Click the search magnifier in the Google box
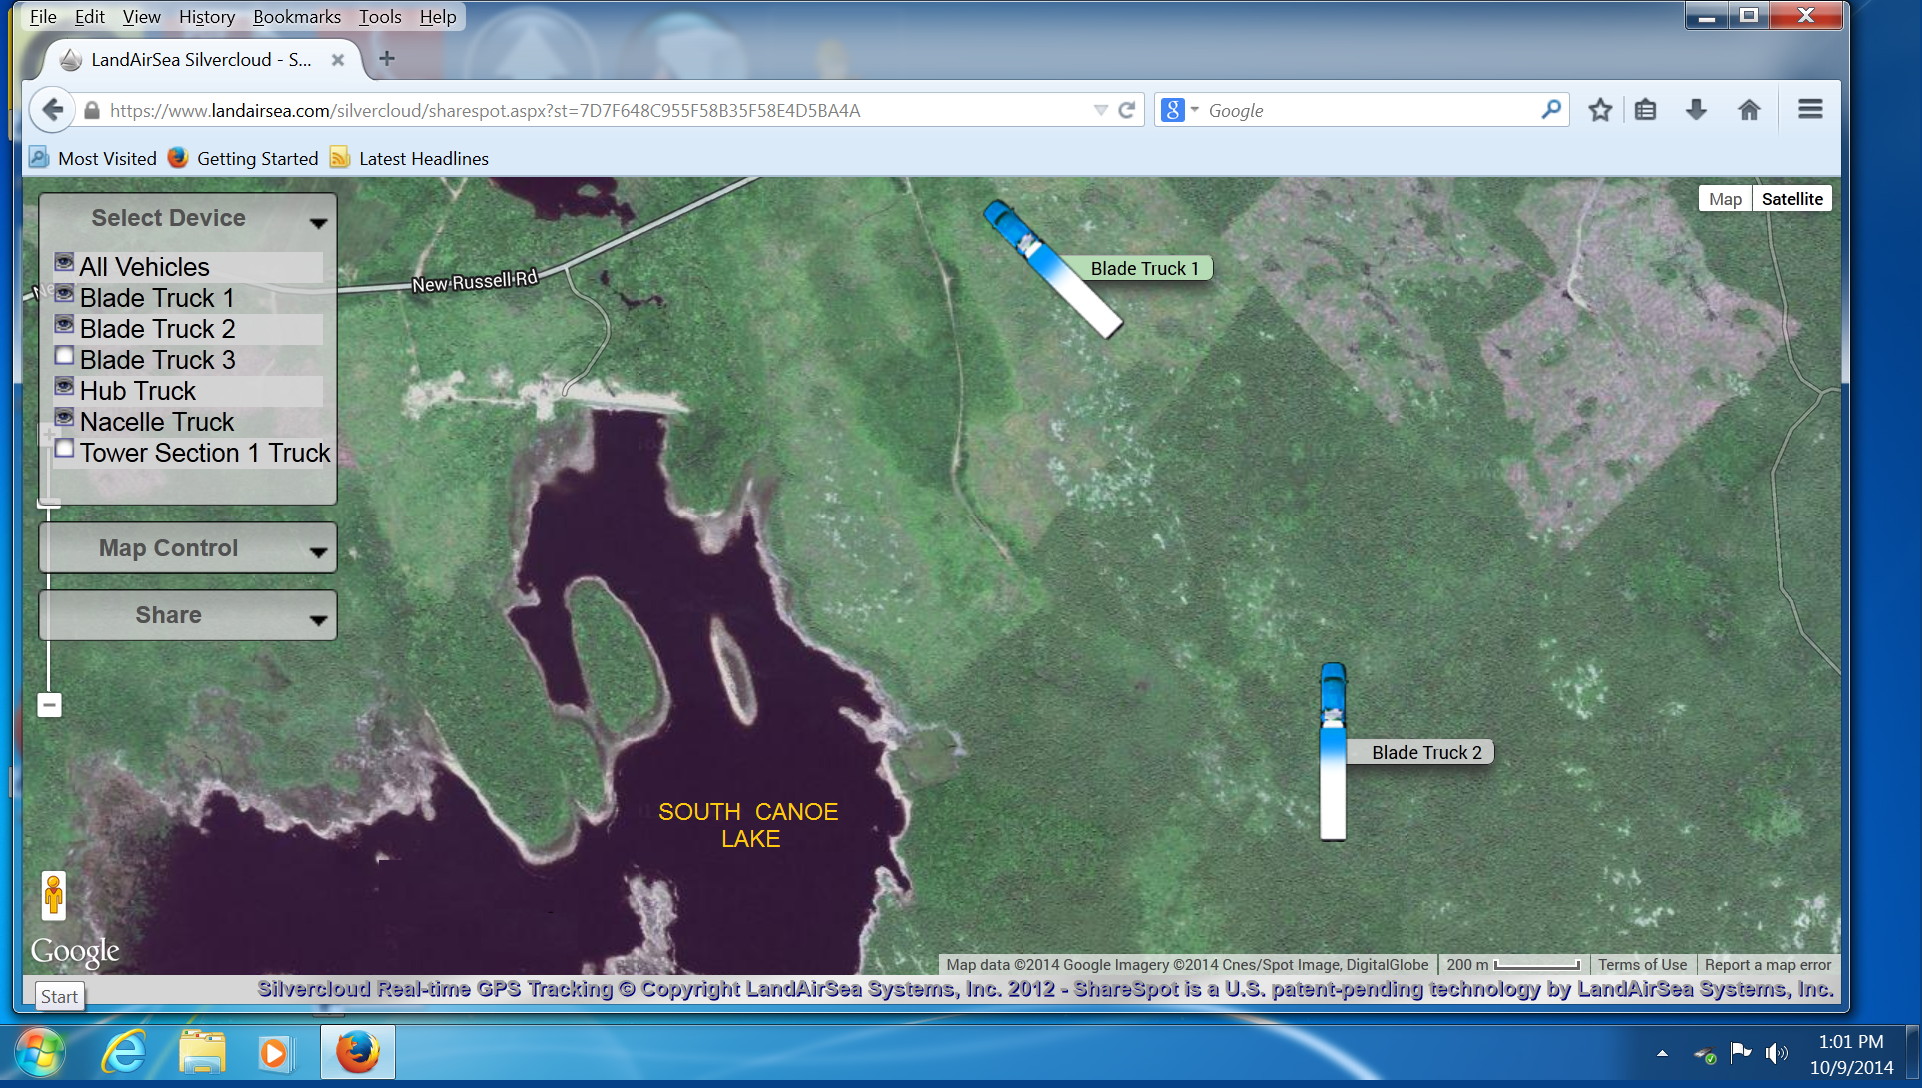 click(x=1551, y=109)
